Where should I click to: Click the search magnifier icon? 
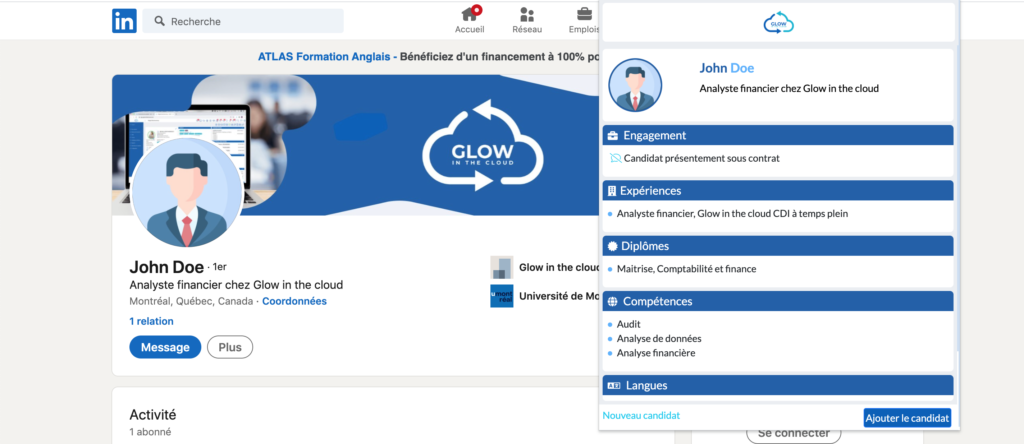[x=159, y=21]
